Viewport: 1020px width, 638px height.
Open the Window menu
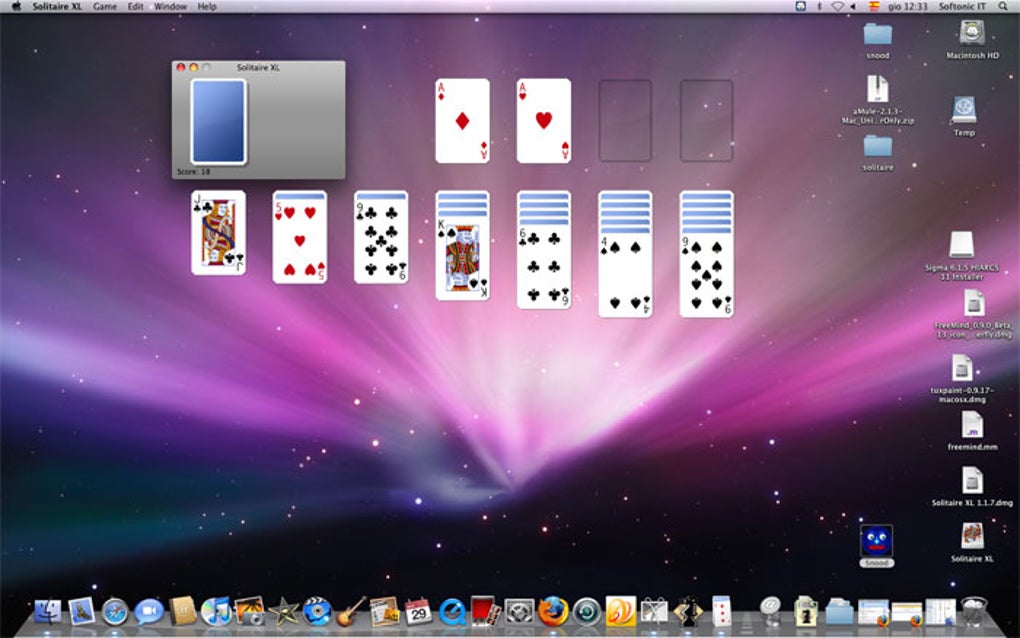coord(170,7)
